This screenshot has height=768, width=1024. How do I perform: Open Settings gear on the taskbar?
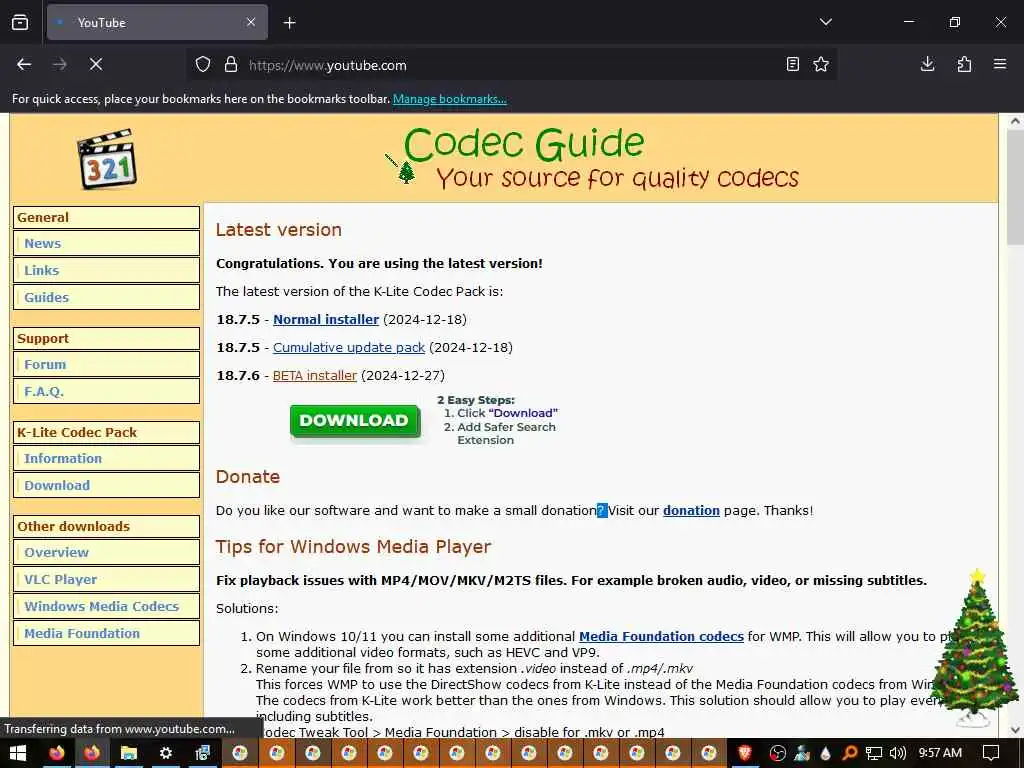(166, 753)
